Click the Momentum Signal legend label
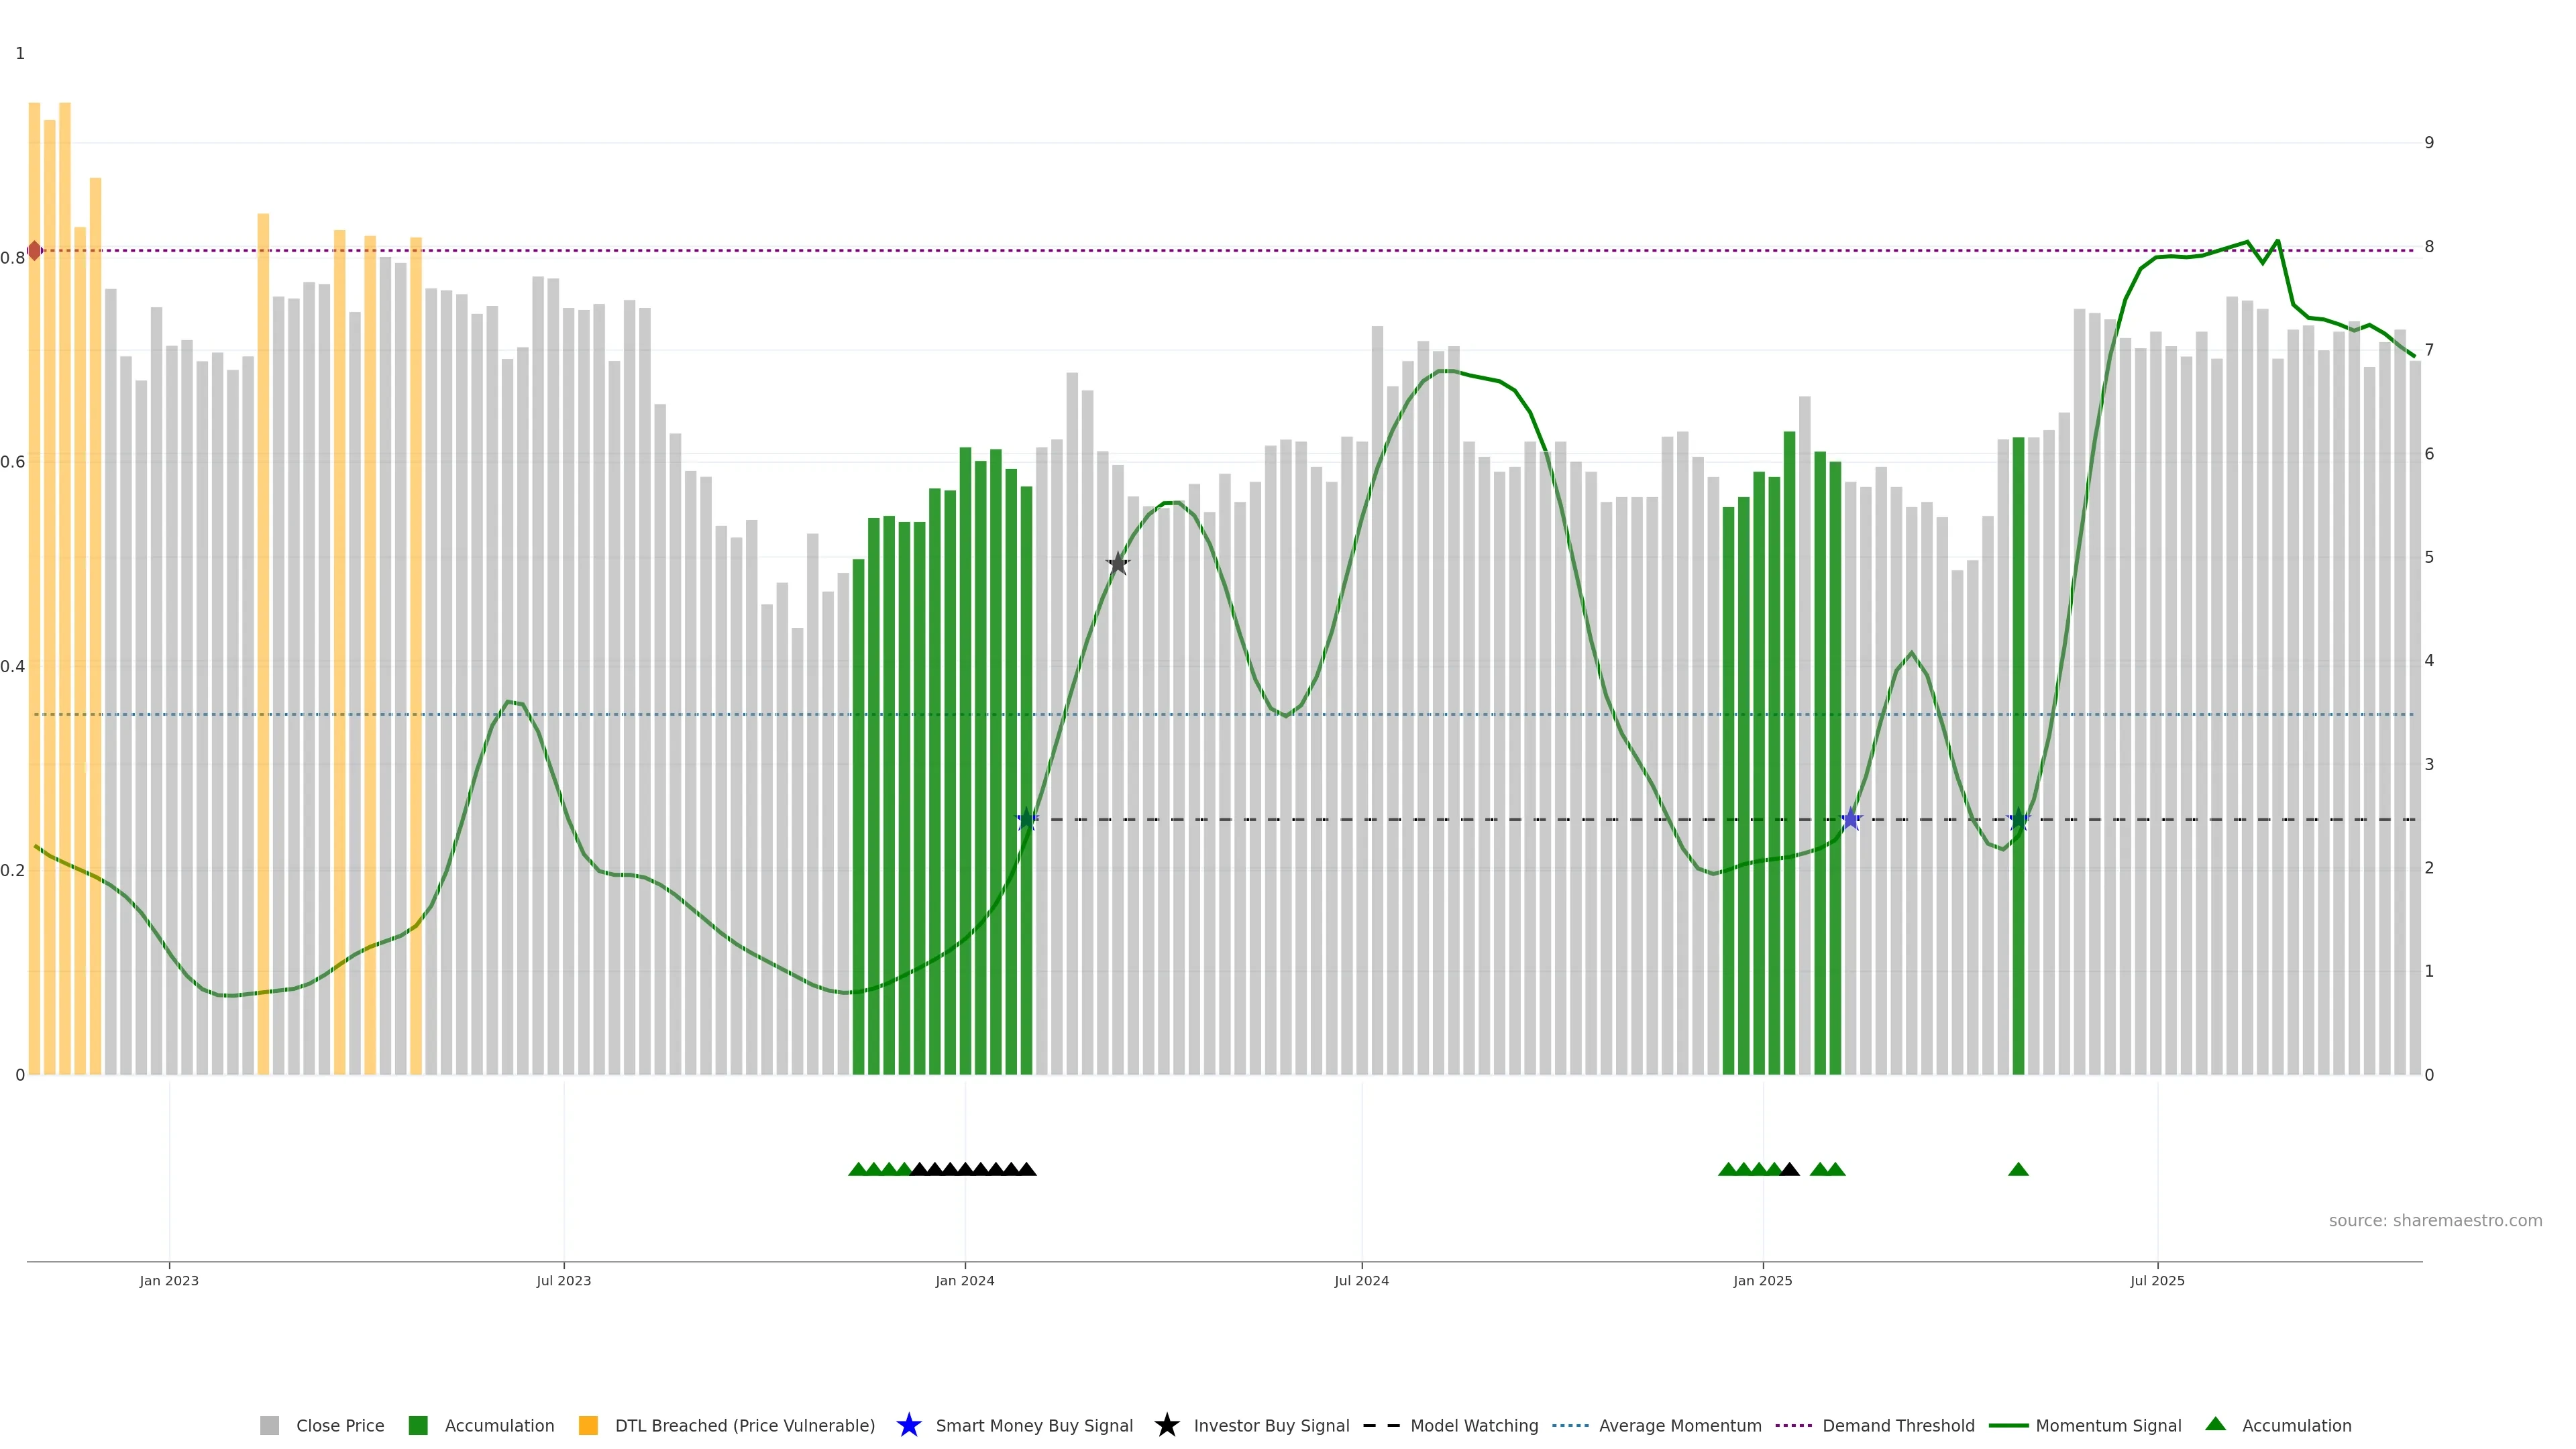 click(x=2108, y=1425)
